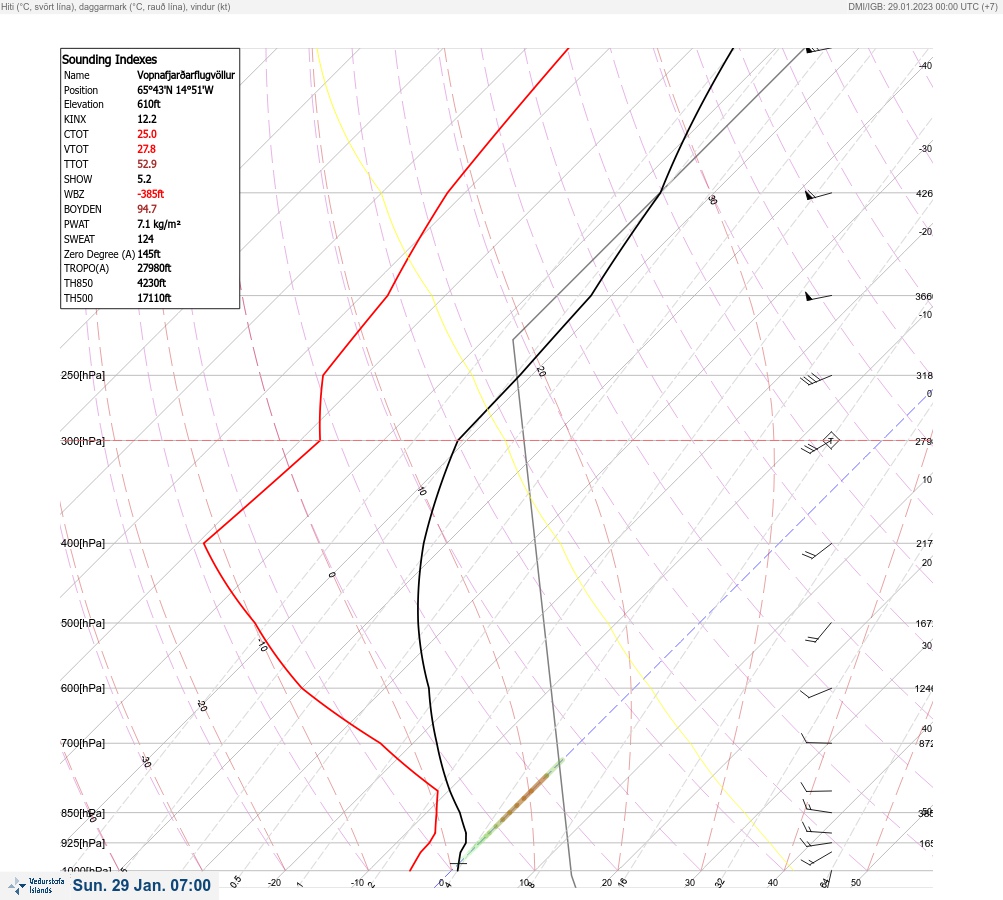Click the elevation value 610ft

coord(149,104)
